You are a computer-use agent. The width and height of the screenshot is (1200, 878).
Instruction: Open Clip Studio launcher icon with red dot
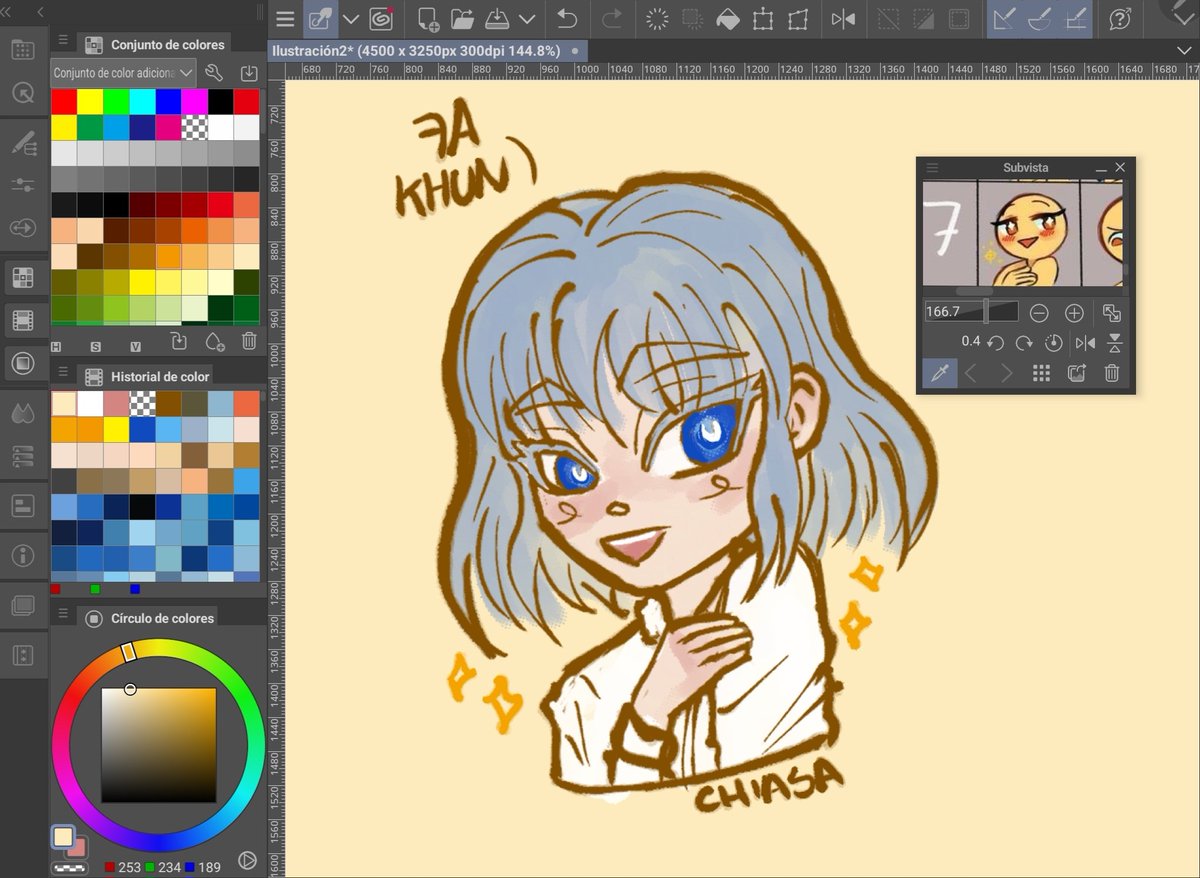[381, 19]
